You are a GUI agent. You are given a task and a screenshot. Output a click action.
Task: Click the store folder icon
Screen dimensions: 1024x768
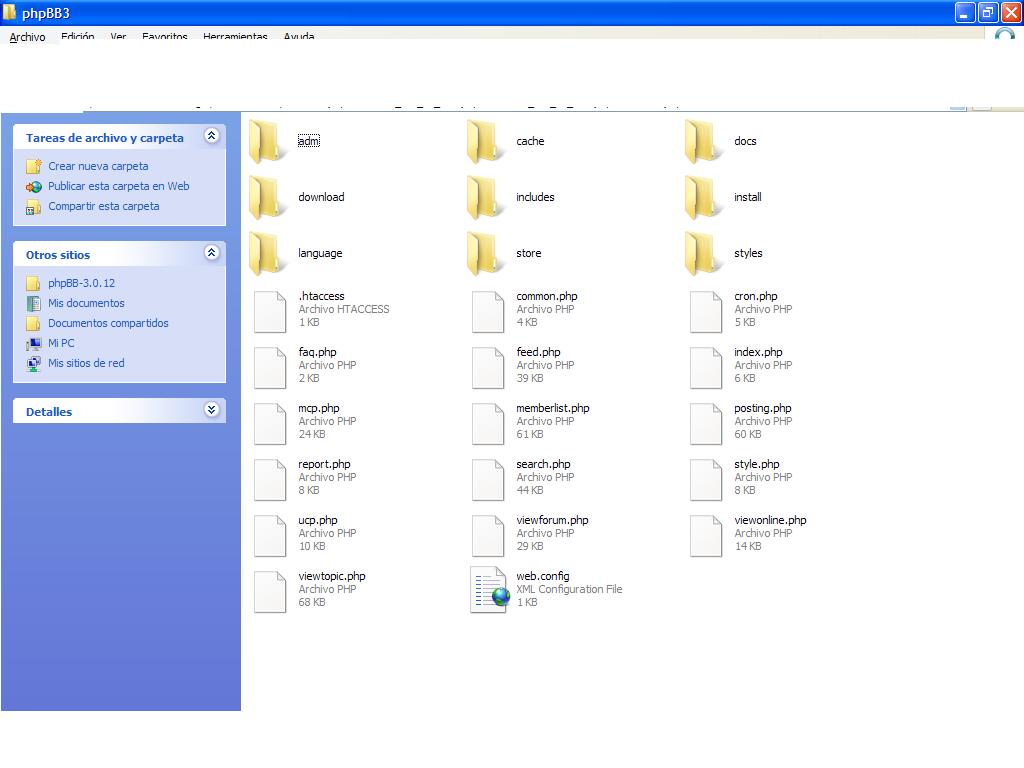coord(487,253)
